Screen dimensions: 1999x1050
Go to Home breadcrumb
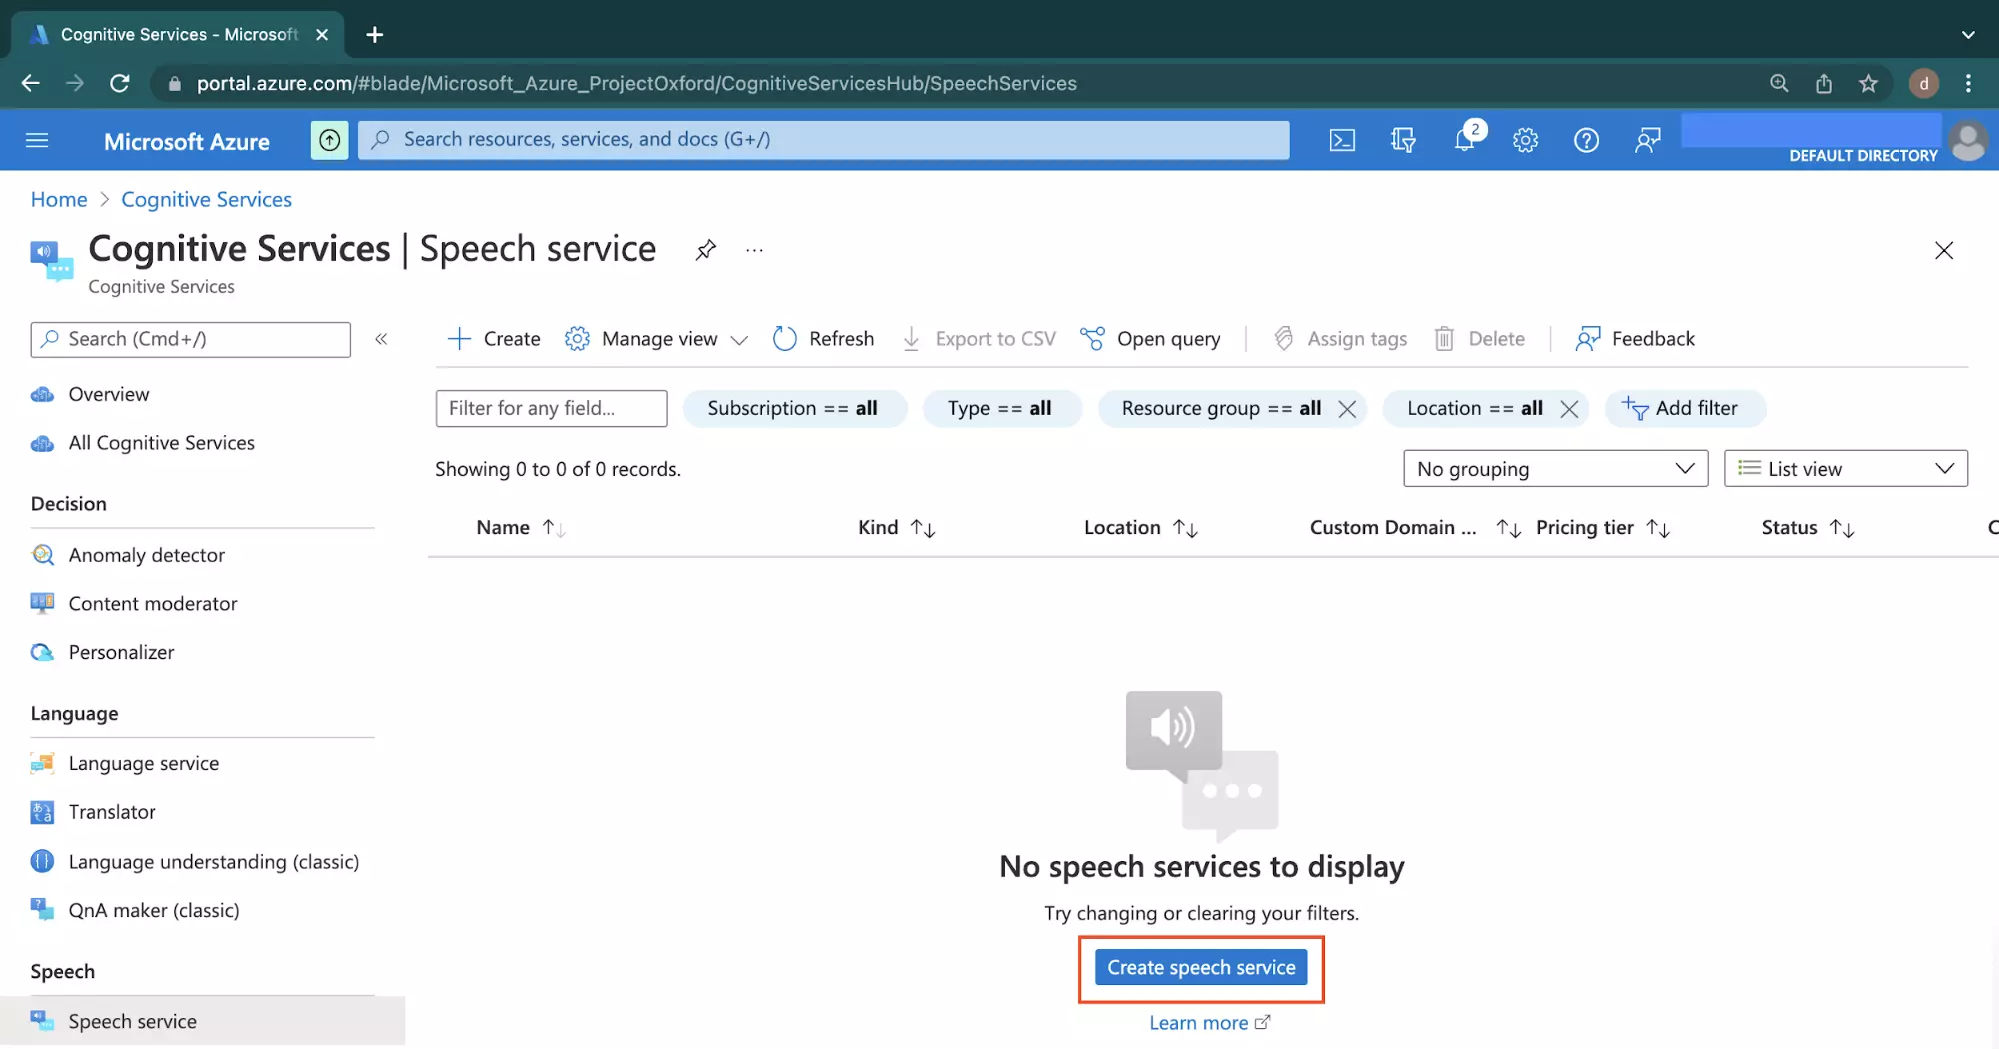[x=59, y=200]
